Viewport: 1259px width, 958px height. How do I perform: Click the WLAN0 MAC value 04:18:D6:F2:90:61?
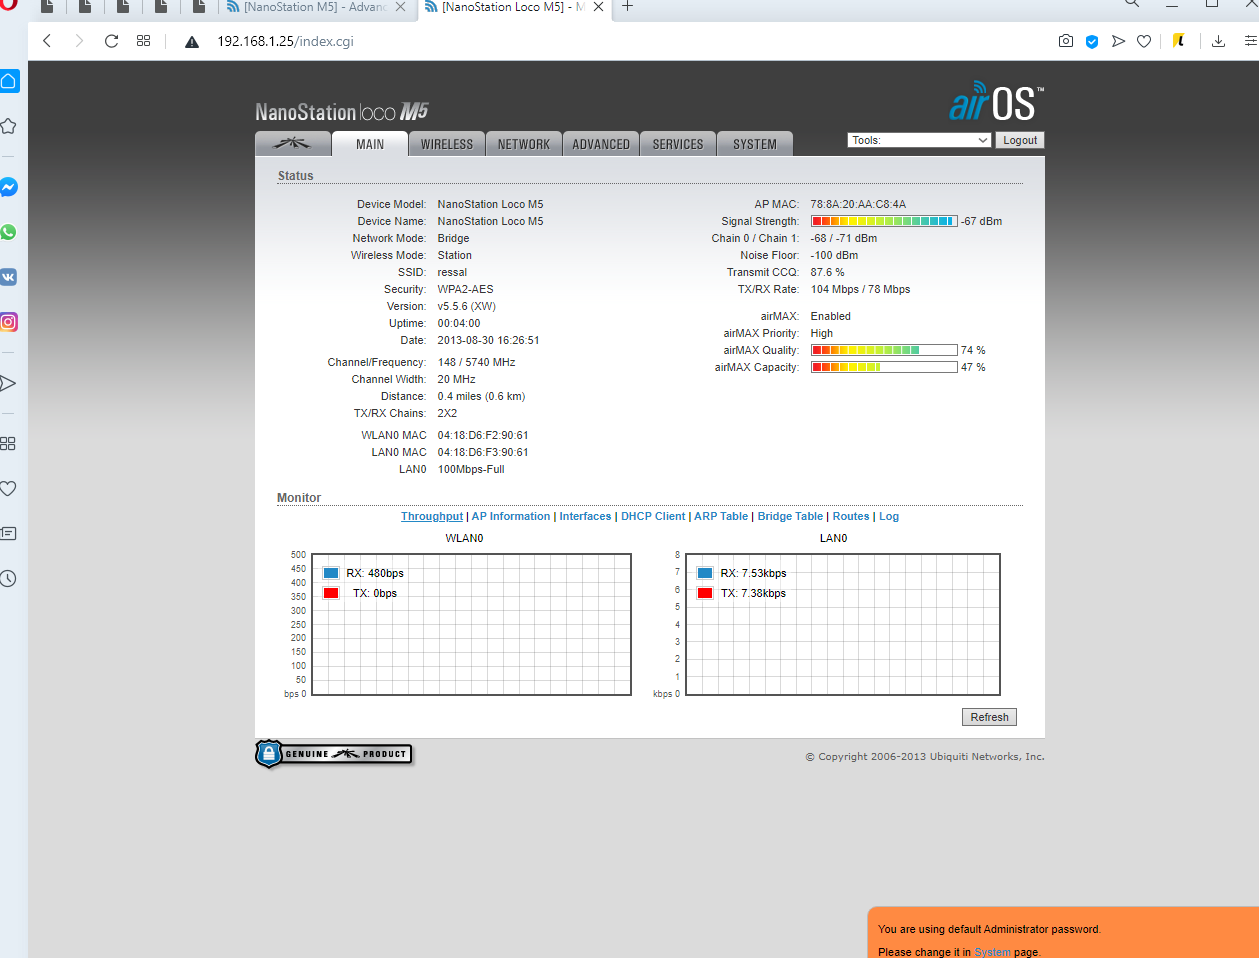483,435
